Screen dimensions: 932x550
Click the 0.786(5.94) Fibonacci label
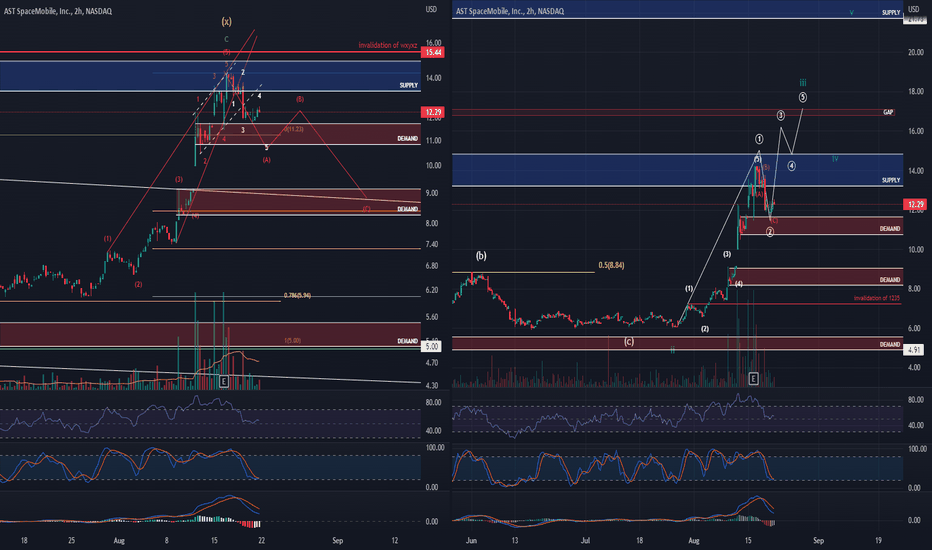pos(297,296)
